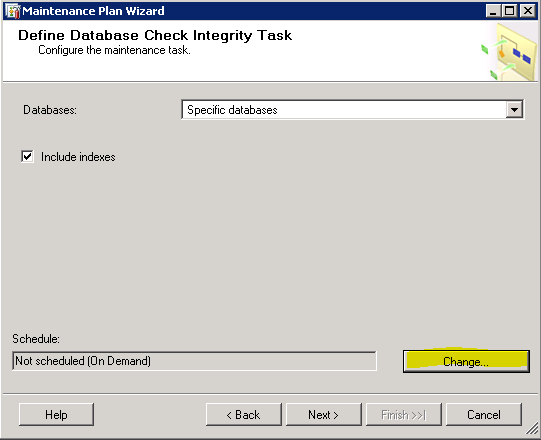Image resolution: width=541 pixels, height=440 pixels.
Task: Close the Maintenance Plan Wizard window
Action: pos(528,11)
